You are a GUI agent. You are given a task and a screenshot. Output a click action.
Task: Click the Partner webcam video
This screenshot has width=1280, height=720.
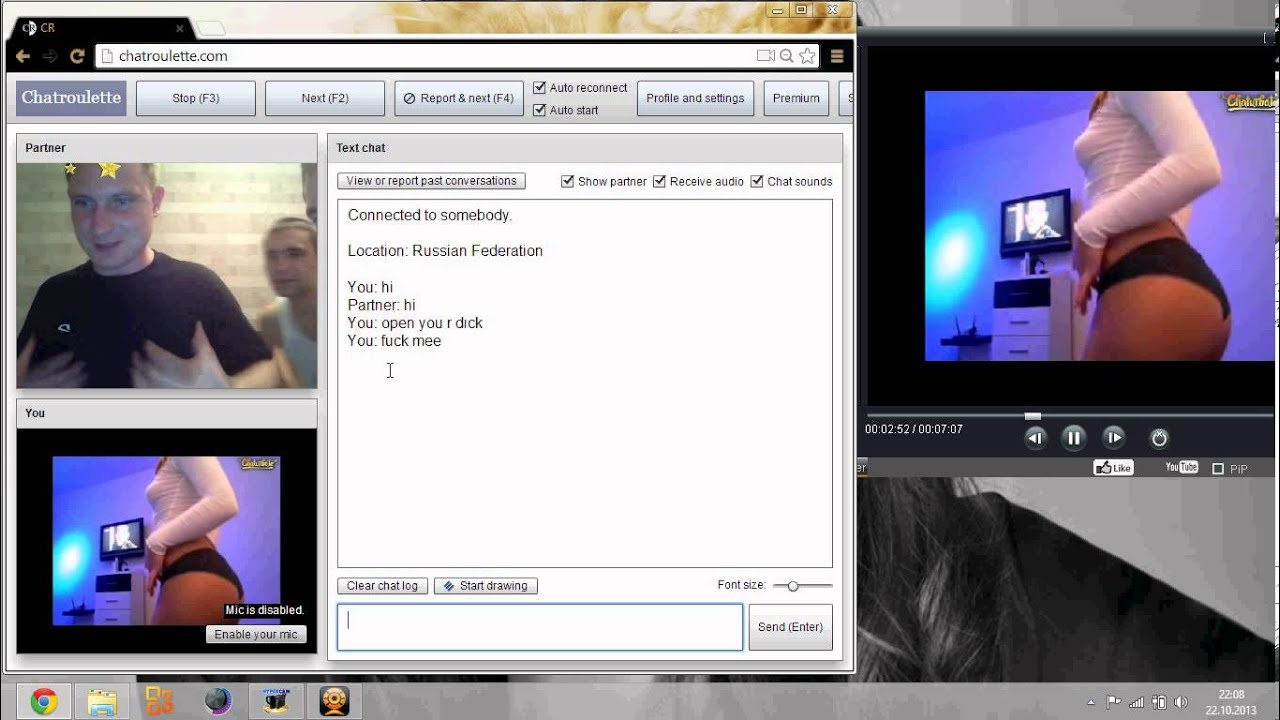pyautogui.click(x=167, y=276)
